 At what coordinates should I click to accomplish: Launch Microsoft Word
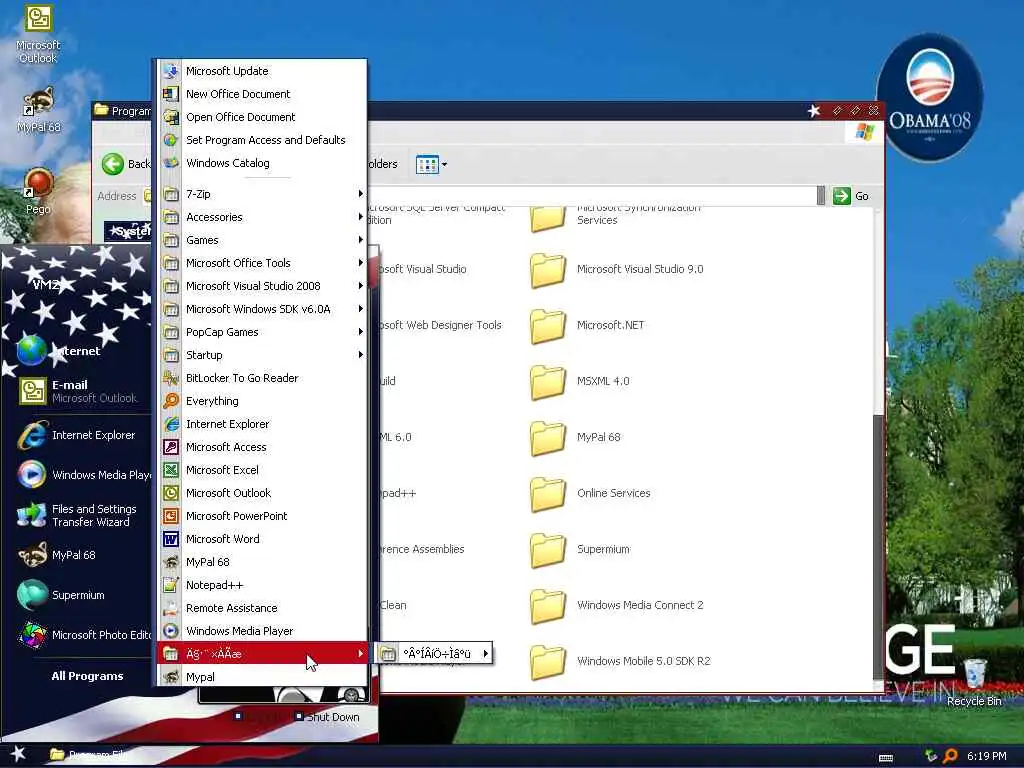point(261,539)
